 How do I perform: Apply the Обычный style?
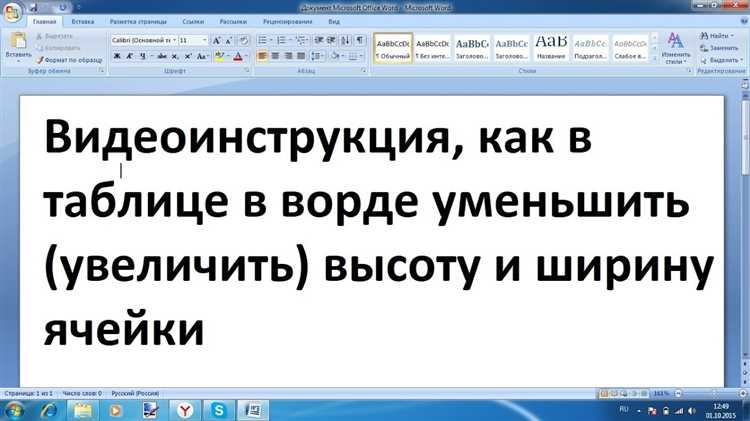393,48
